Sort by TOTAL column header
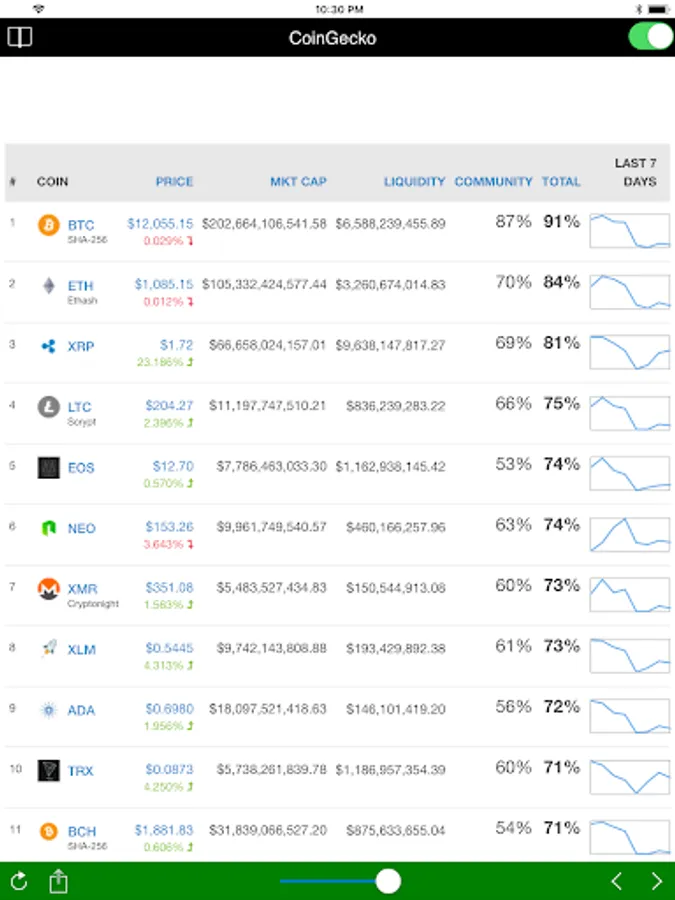This screenshot has width=675, height=900. click(561, 181)
